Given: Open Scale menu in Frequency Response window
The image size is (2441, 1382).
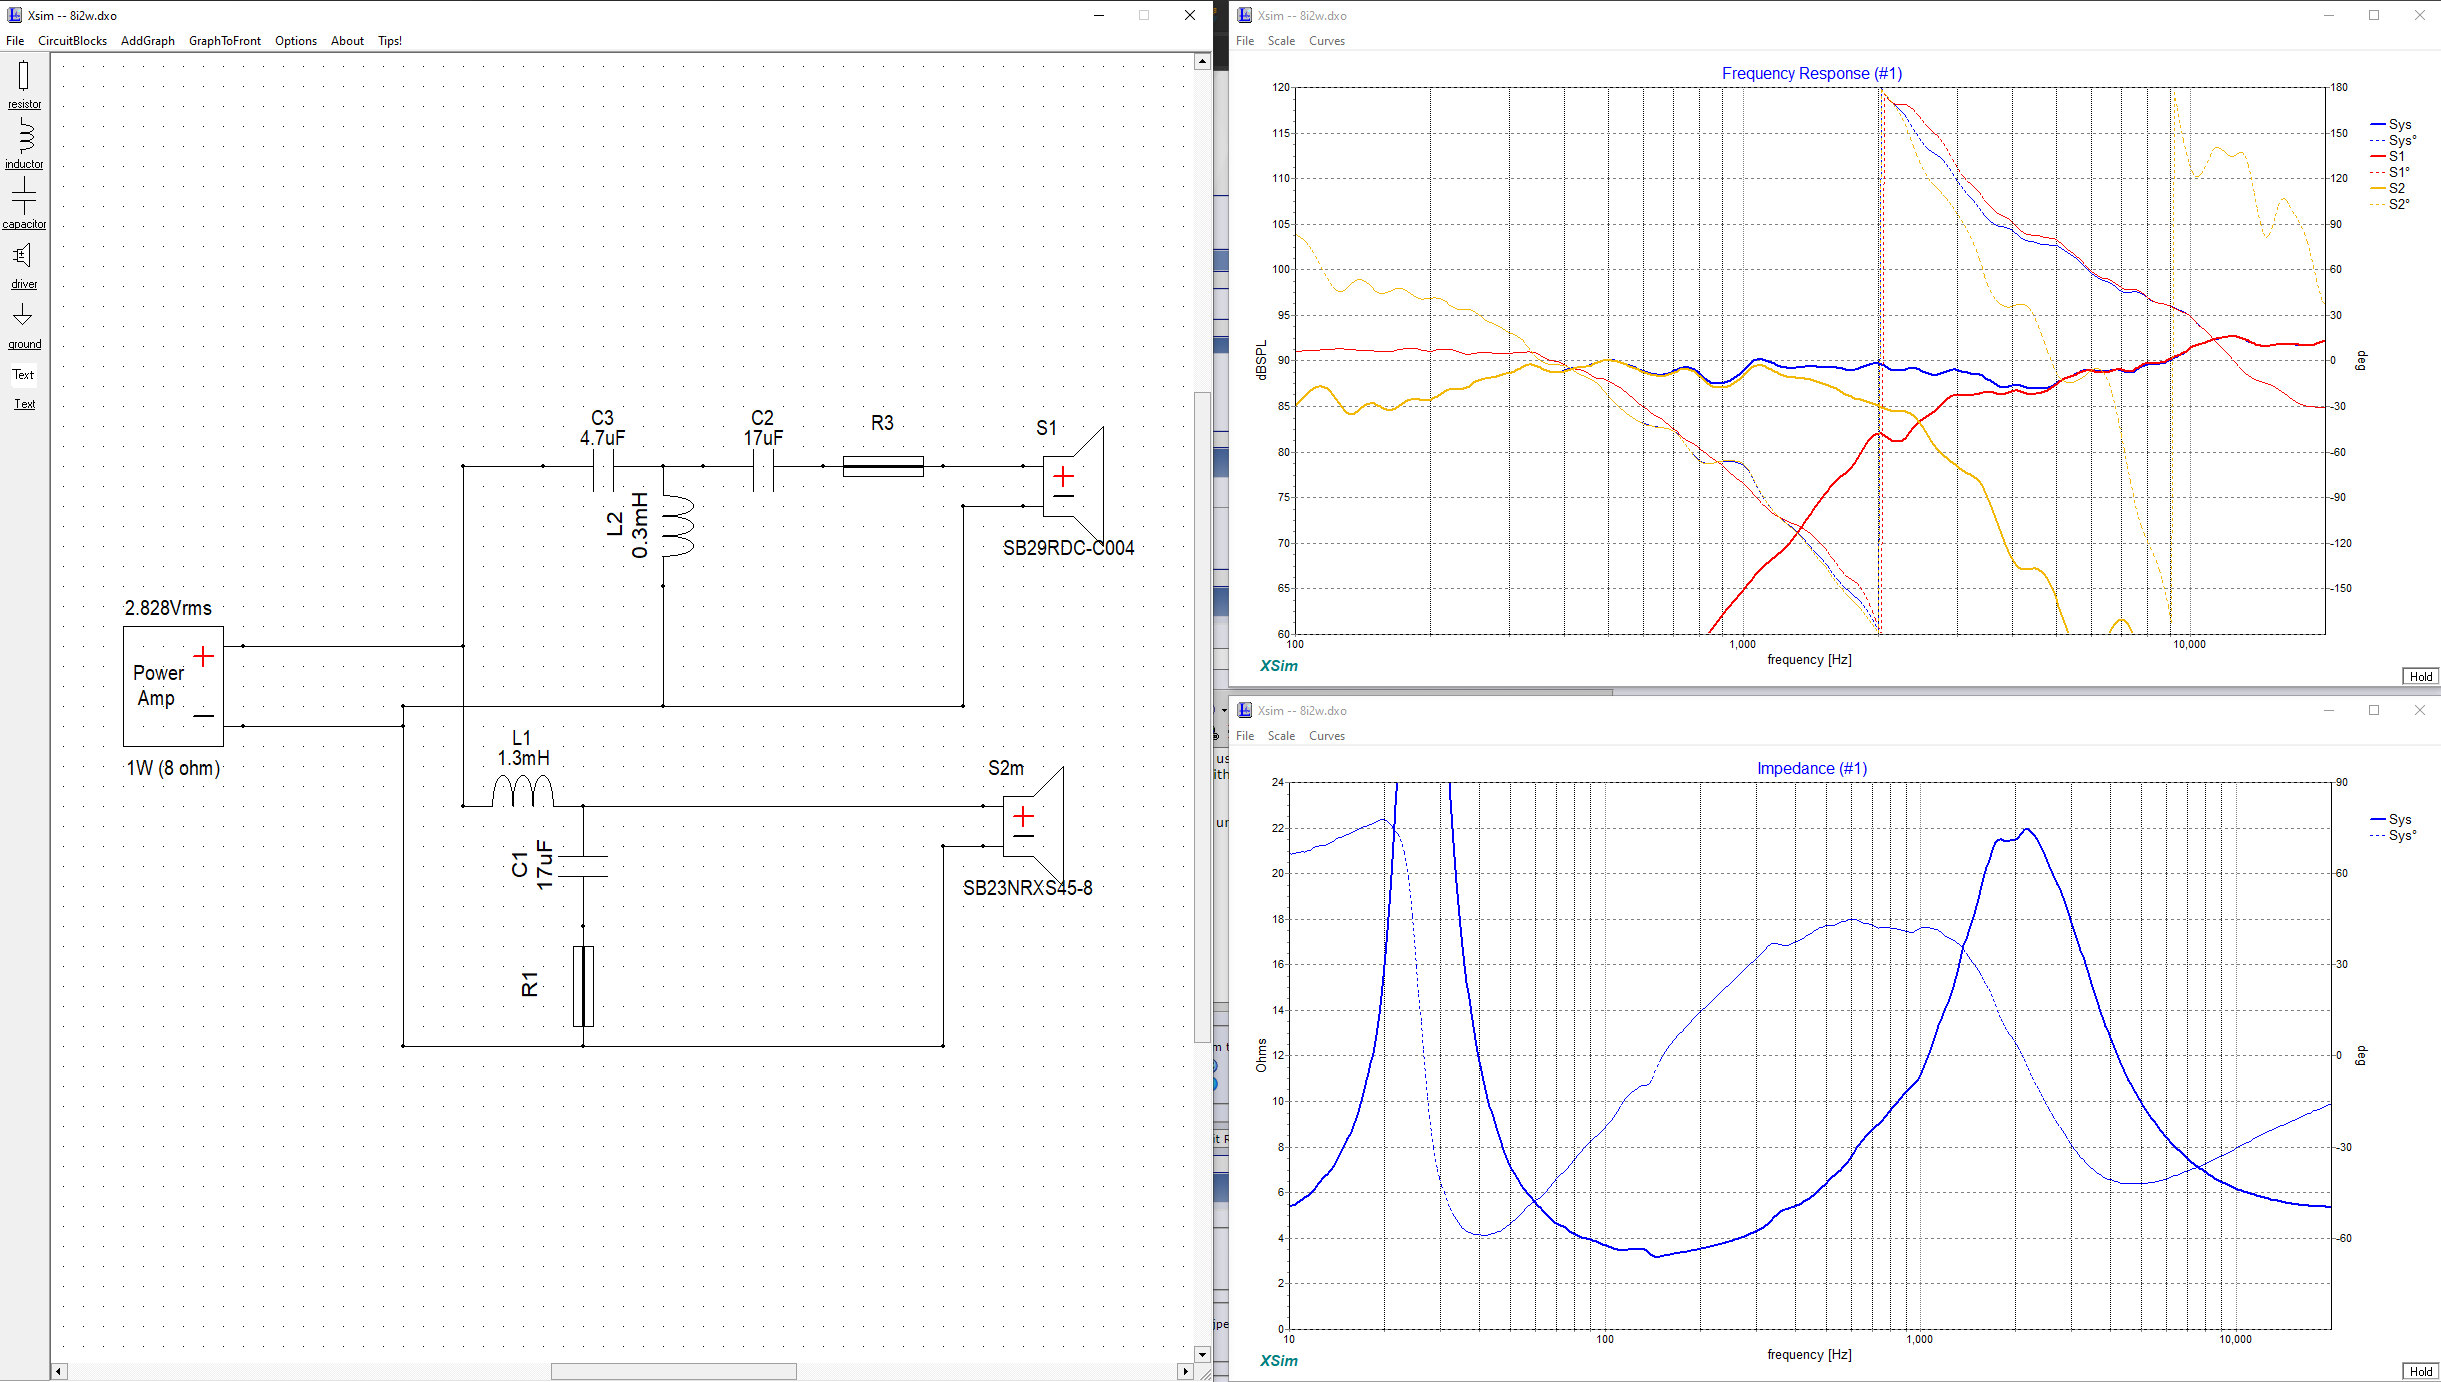Looking at the screenshot, I should [x=1281, y=41].
